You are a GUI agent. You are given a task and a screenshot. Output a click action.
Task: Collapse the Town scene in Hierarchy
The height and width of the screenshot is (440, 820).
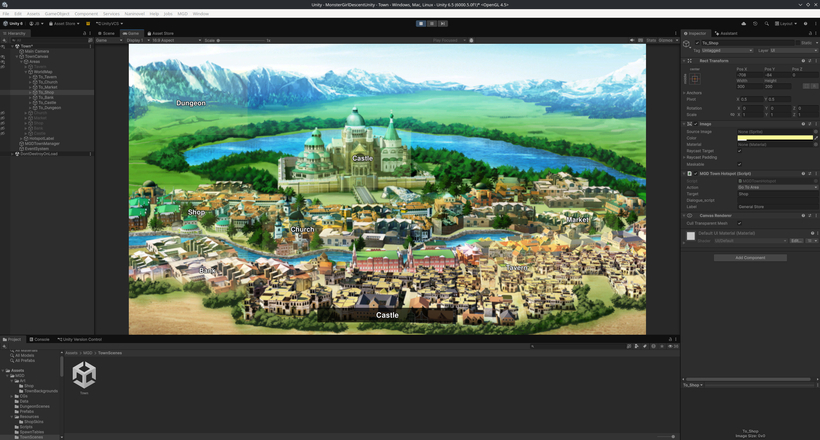pos(13,46)
